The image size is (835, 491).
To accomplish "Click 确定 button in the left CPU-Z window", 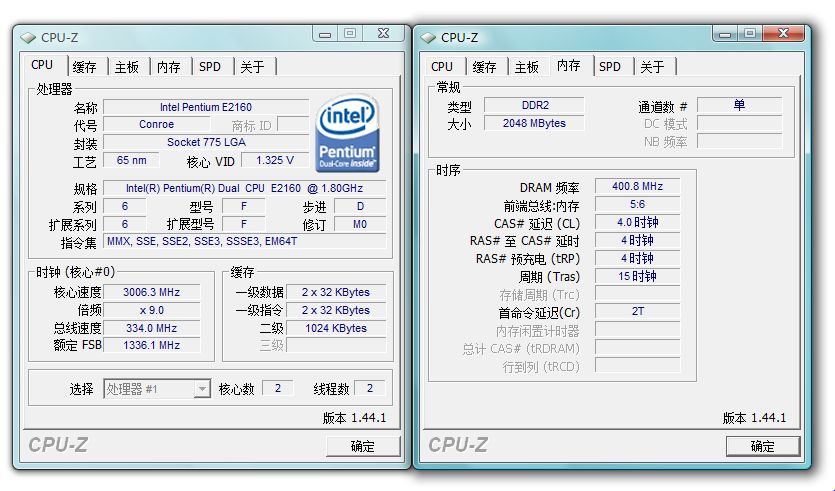I will click(x=363, y=446).
